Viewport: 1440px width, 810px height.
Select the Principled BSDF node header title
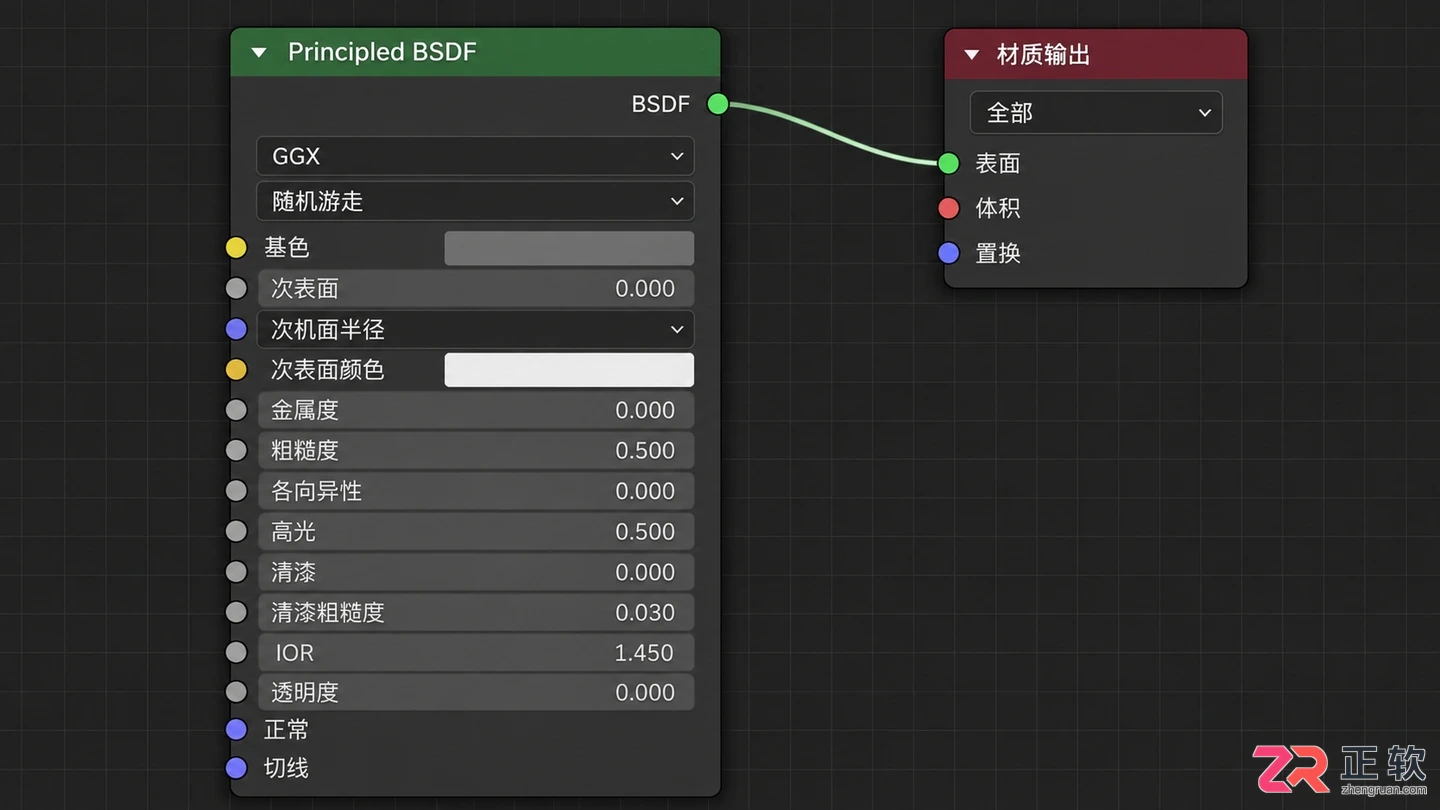point(382,52)
